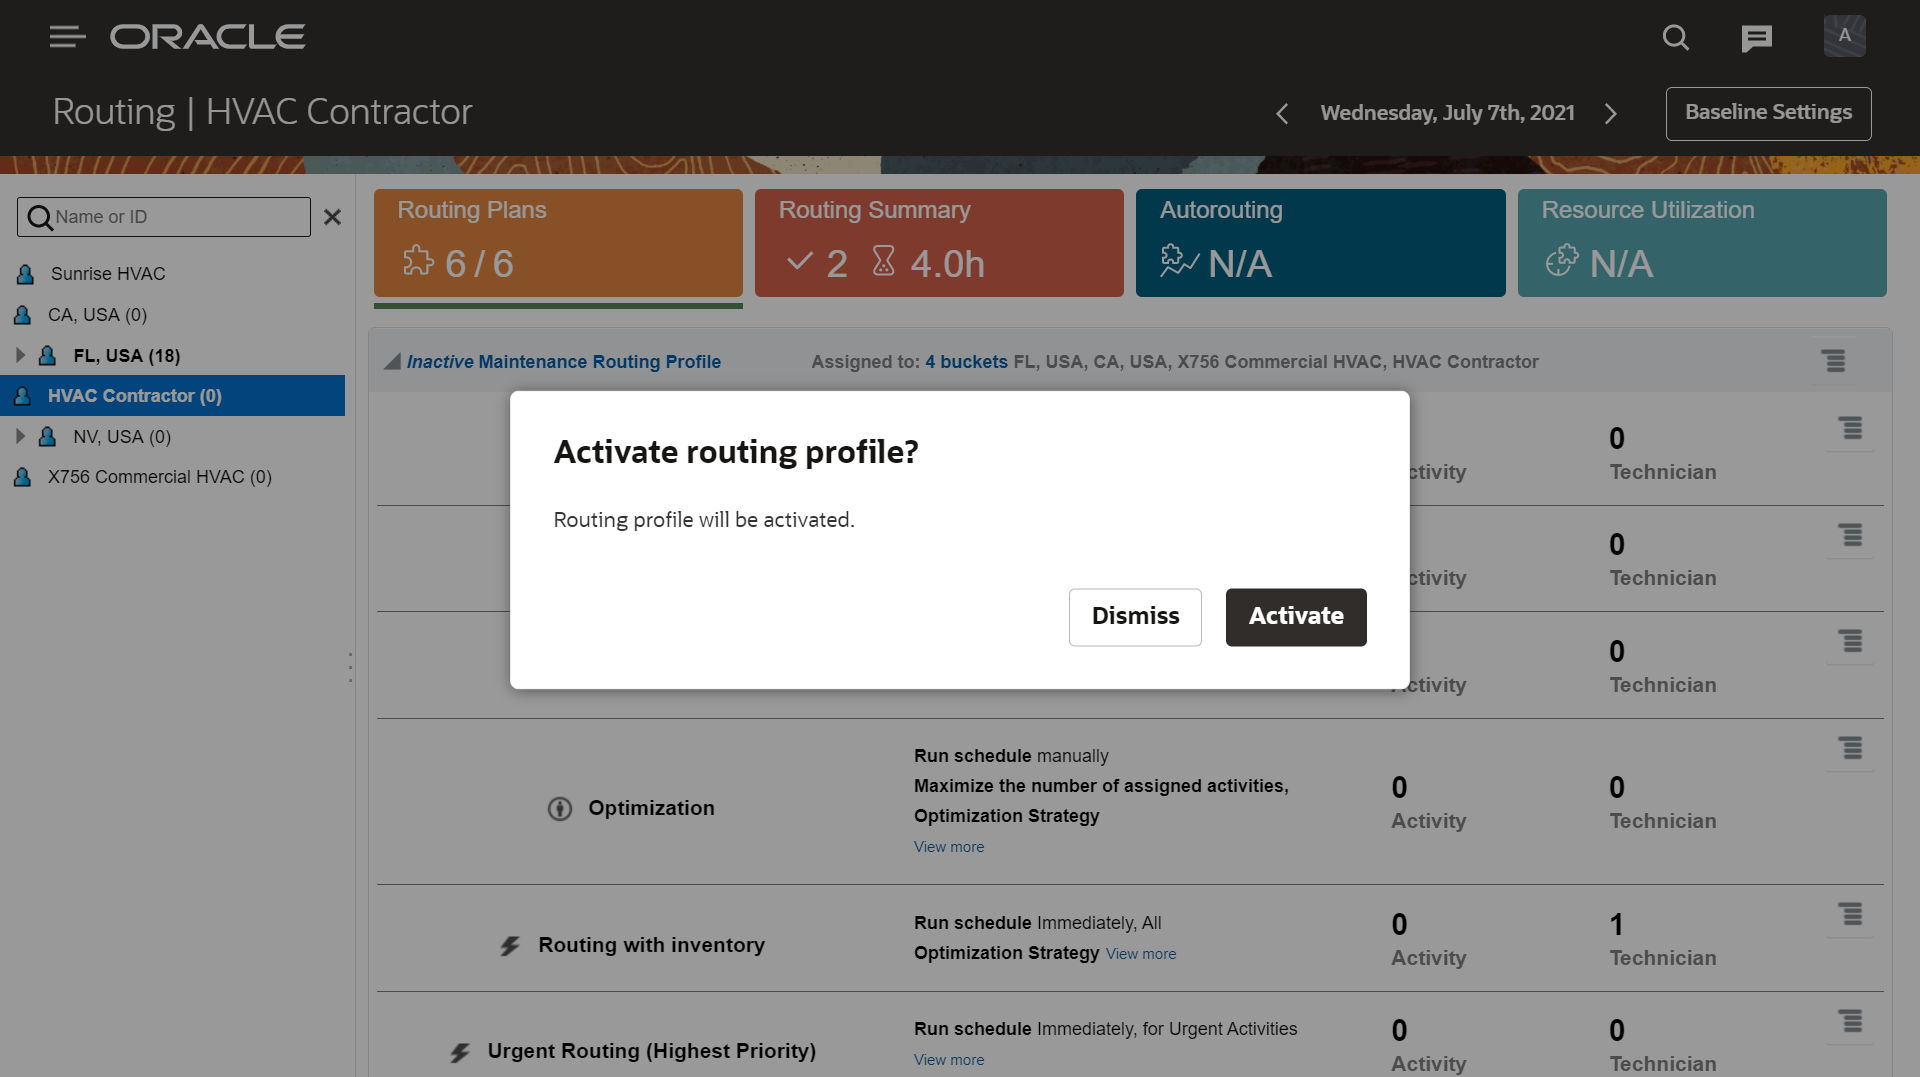1920x1077 pixels.
Task: Click the Oracle logo
Action: pyautogui.click(x=208, y=37)
